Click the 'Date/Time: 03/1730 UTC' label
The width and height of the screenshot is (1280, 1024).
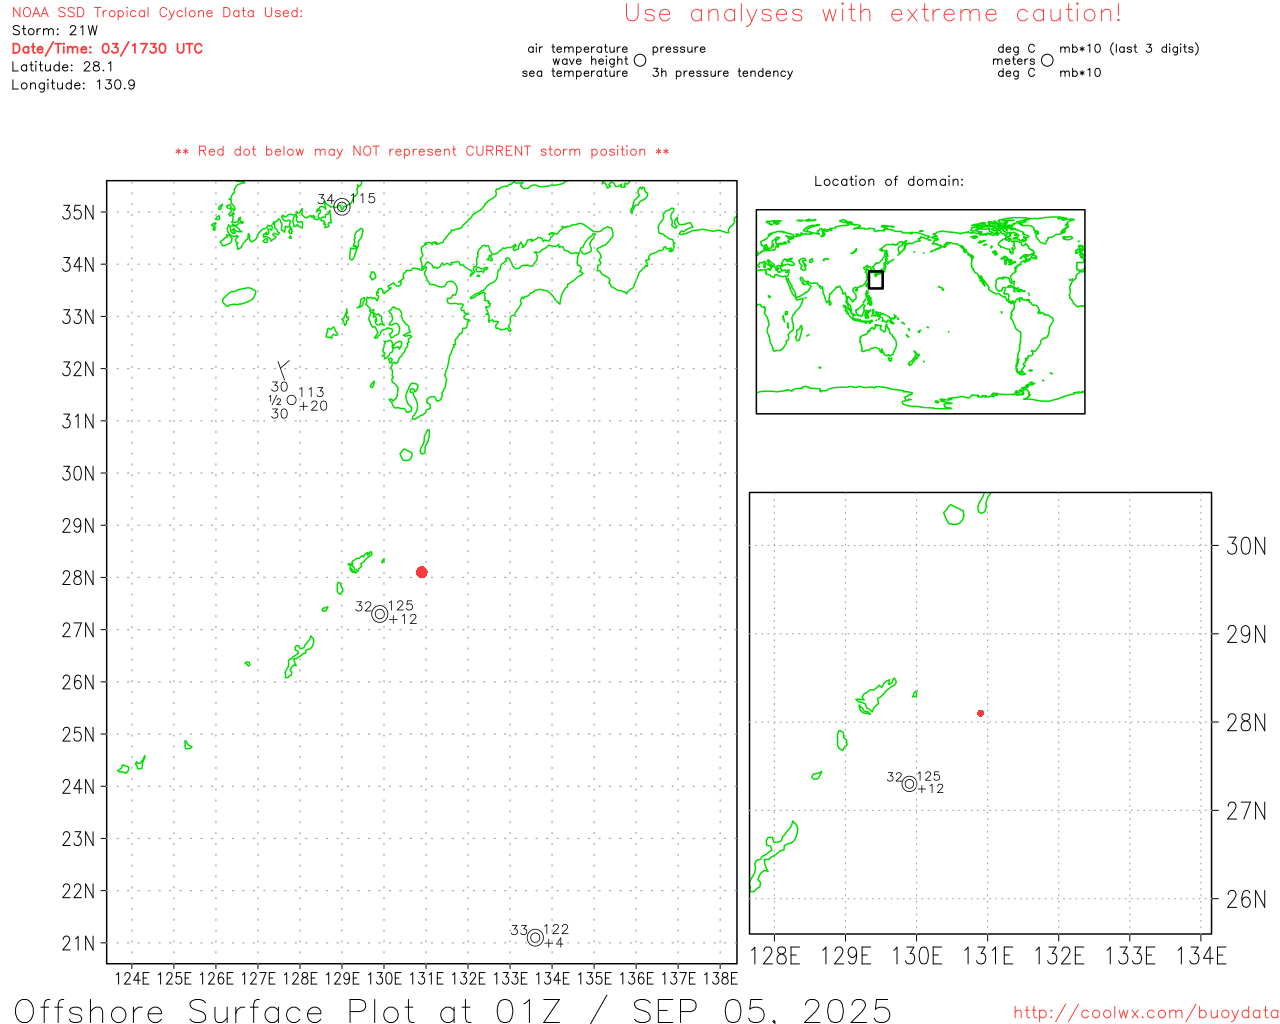(x=107, y=49)
